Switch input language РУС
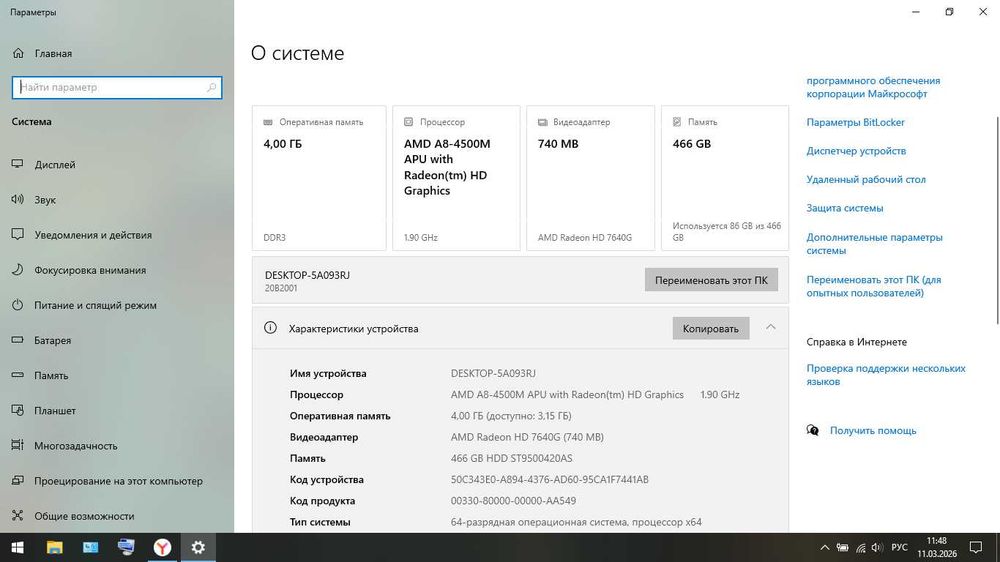Screen dimensions: 1000x562 (899, 547)
